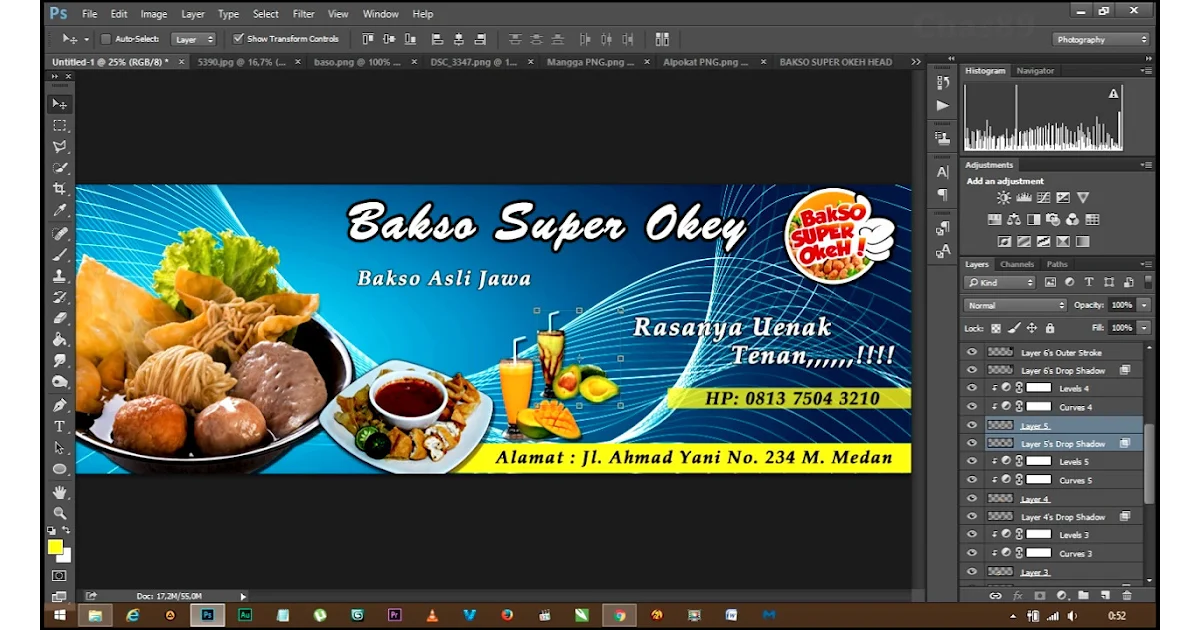Open the Character panel icon in the dock

942,172
